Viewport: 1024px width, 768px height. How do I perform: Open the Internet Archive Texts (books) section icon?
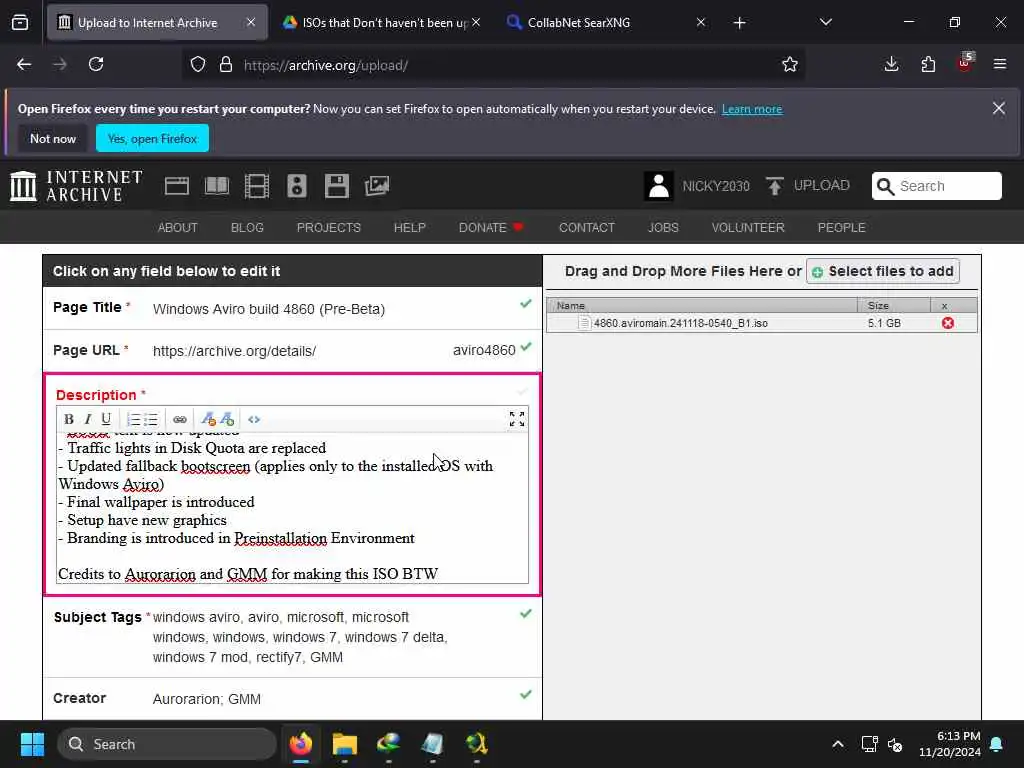click(x=217, y=186)
